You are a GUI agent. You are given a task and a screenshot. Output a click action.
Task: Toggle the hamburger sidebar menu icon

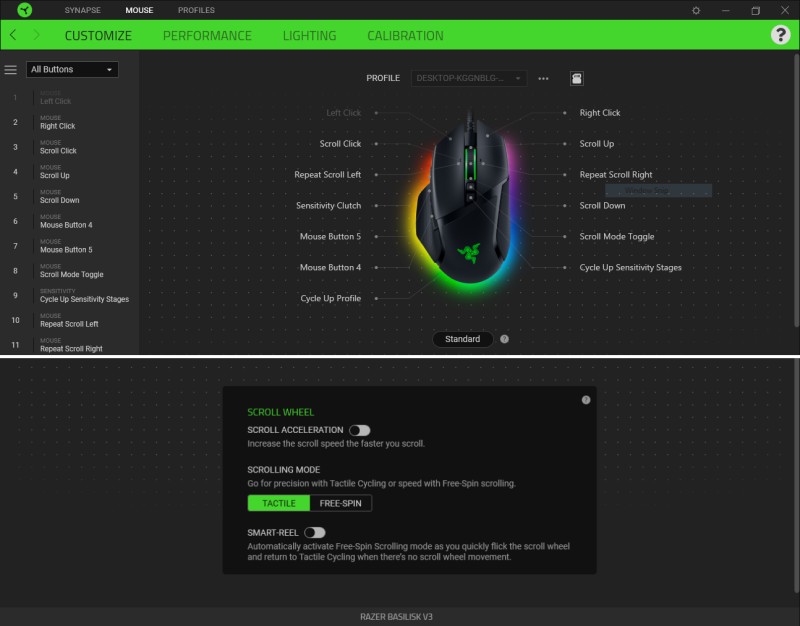tap(11, 69)
